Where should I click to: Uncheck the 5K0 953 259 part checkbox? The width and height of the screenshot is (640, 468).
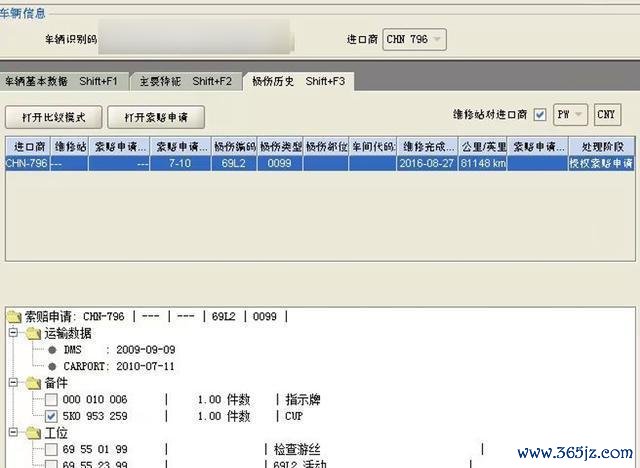pyautogui.click(x=52, y=414)
